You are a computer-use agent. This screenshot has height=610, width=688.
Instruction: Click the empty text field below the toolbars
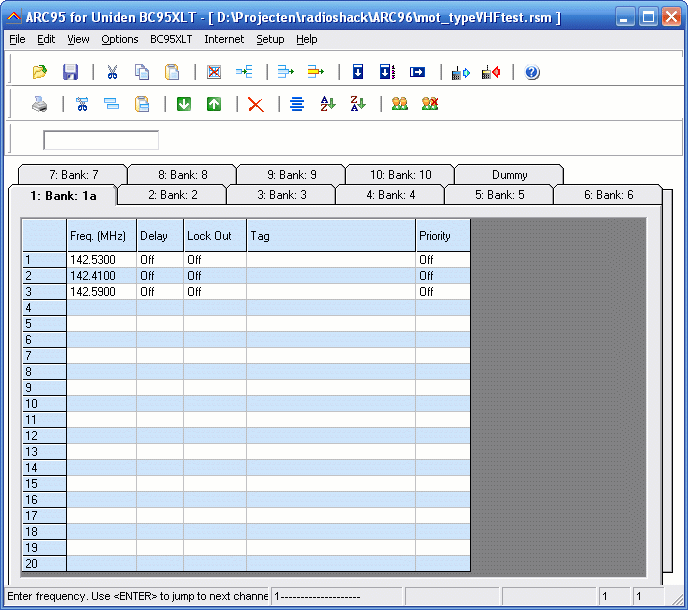point(101,140)
